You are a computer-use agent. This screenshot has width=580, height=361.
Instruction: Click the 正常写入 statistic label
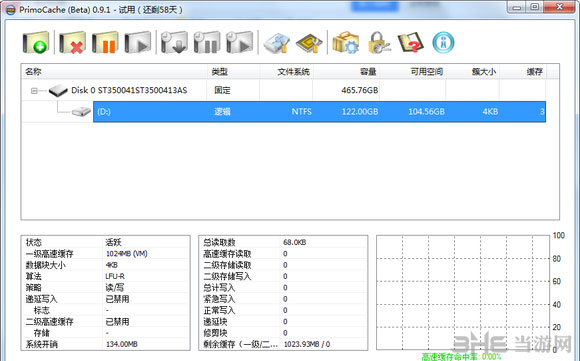point(219,310)
